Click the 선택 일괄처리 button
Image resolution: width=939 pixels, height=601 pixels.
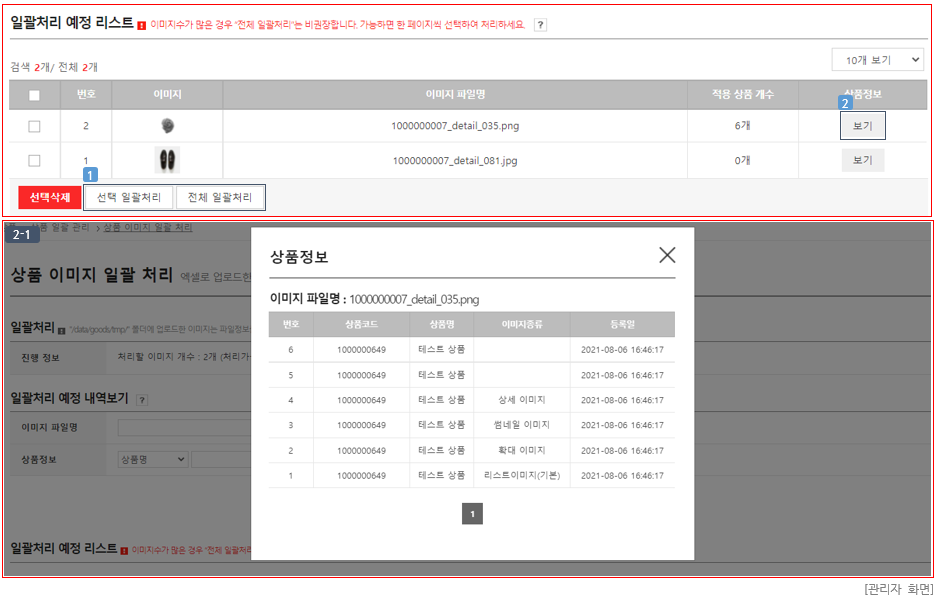129,198
